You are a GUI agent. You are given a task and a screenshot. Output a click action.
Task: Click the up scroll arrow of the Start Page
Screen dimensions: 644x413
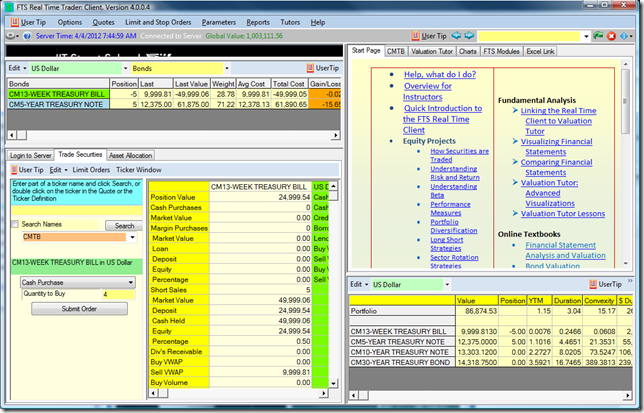626,64
